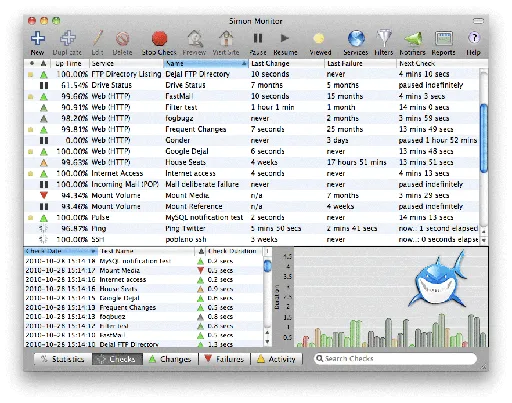Sort by Last Change column header
512x403 pixels.
pyautogui.click(x=287, y=63)
